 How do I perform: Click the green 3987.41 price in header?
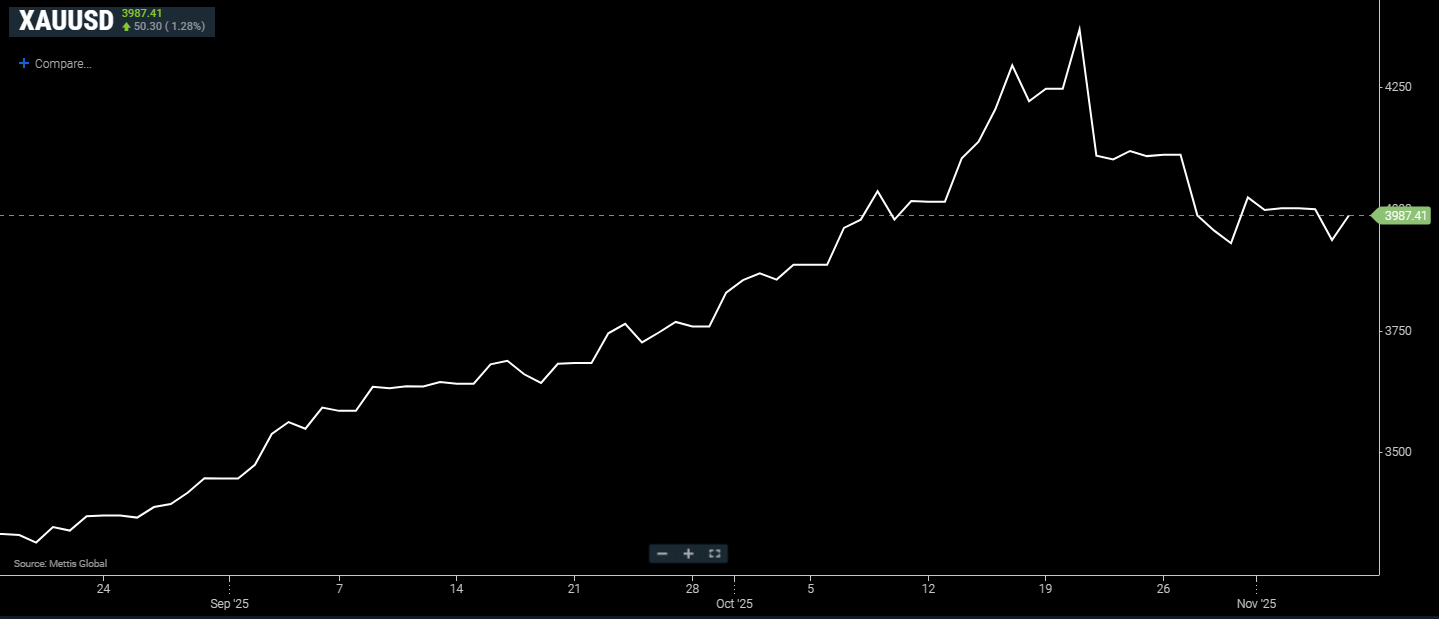142,13
